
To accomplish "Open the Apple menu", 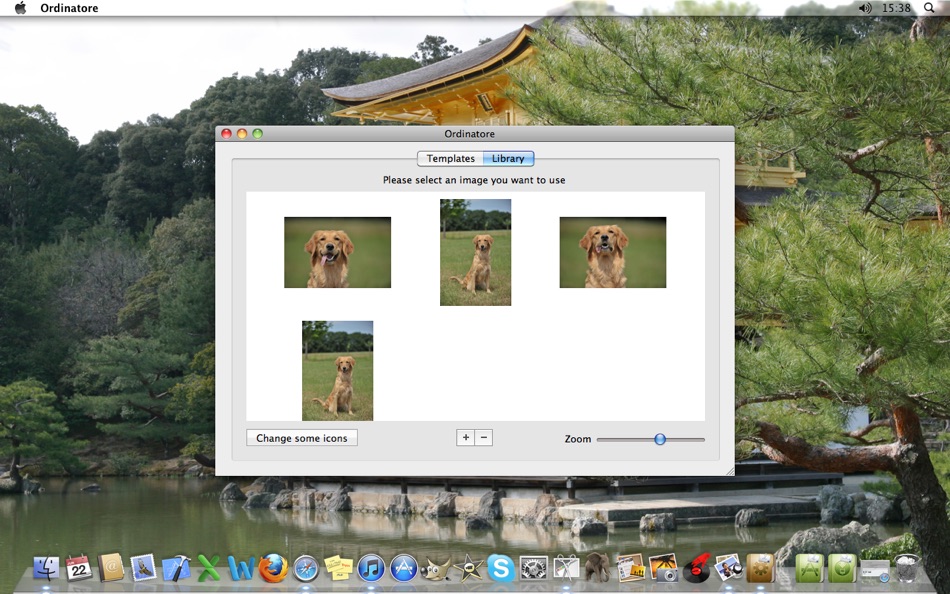I will [21, 8].
